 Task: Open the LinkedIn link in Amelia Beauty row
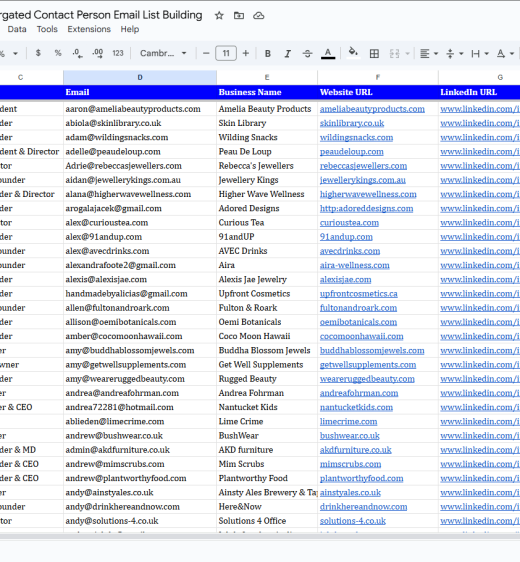[480, 109]
